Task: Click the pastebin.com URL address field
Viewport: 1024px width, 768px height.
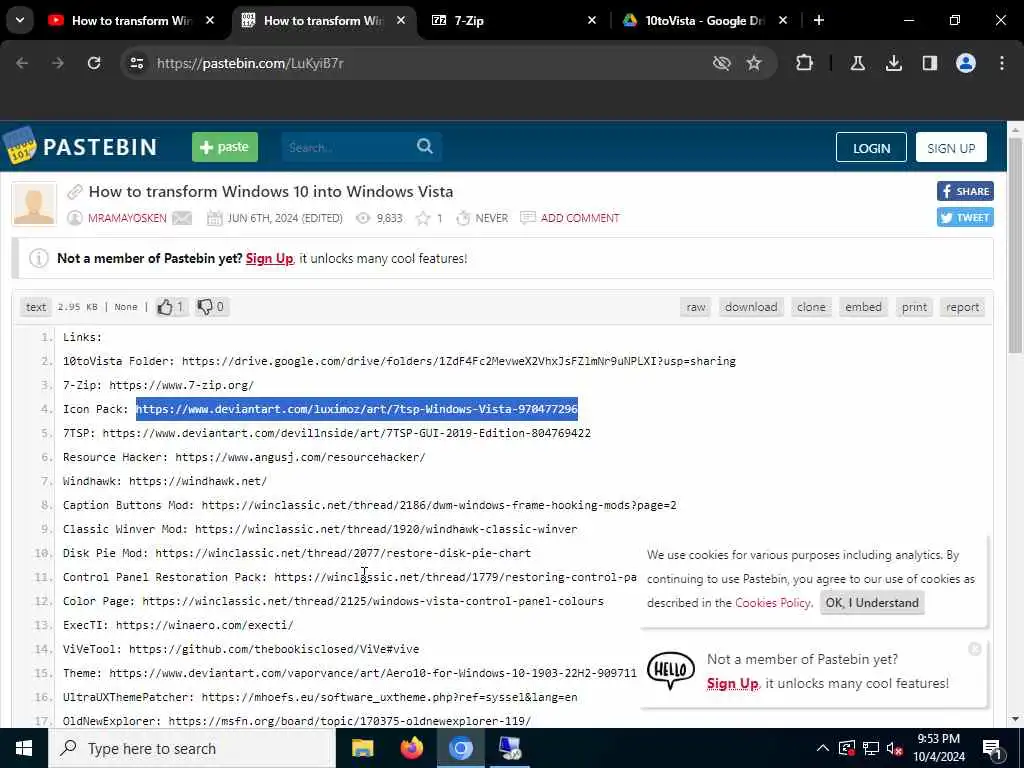Action: pyautogui.click(x=418, y=63)
